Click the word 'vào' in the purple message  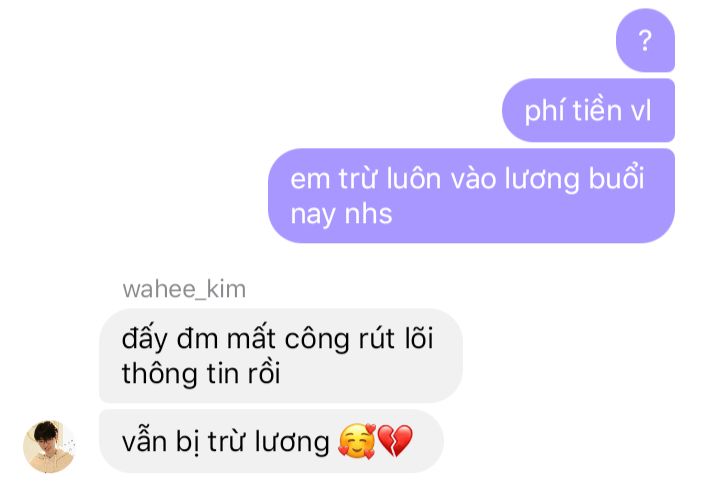(473, 178)
